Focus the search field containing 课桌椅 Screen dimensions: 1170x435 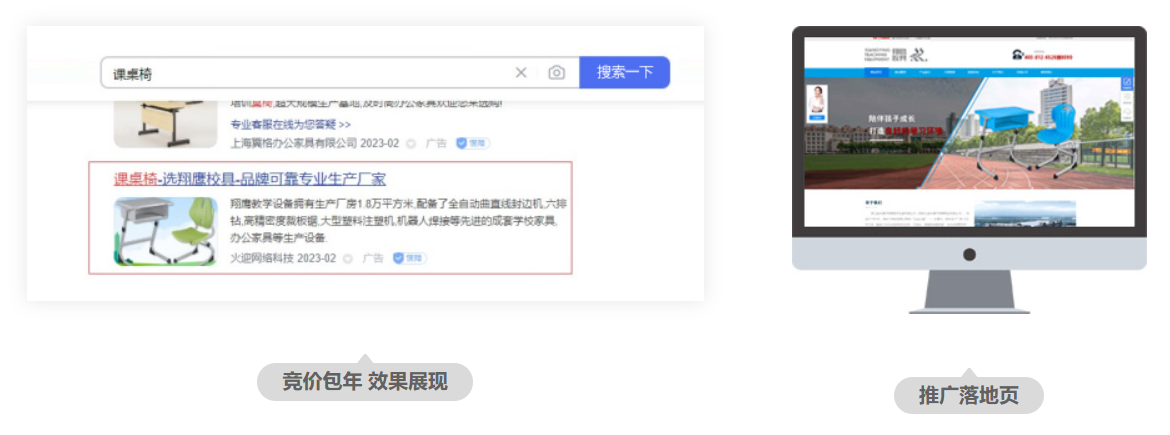300,73
